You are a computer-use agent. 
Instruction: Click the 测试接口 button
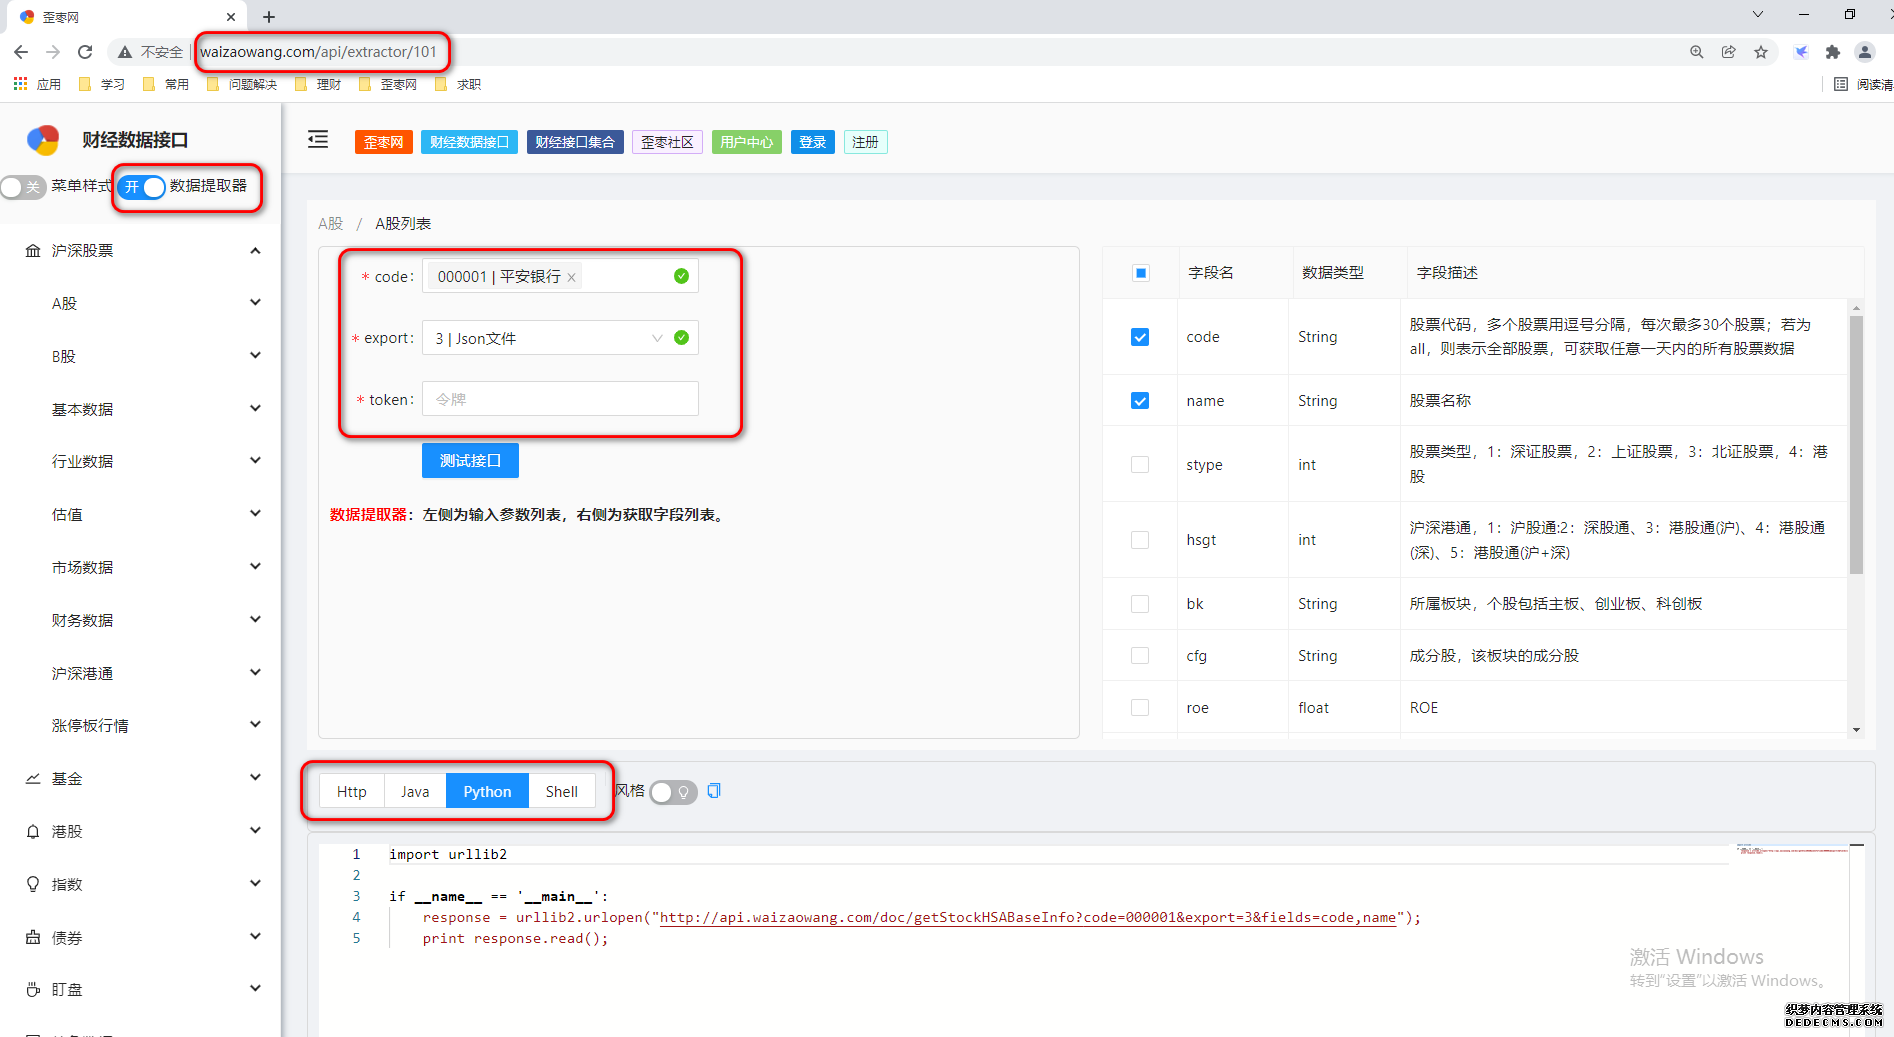pyautogui.click(x=470, y=460)
